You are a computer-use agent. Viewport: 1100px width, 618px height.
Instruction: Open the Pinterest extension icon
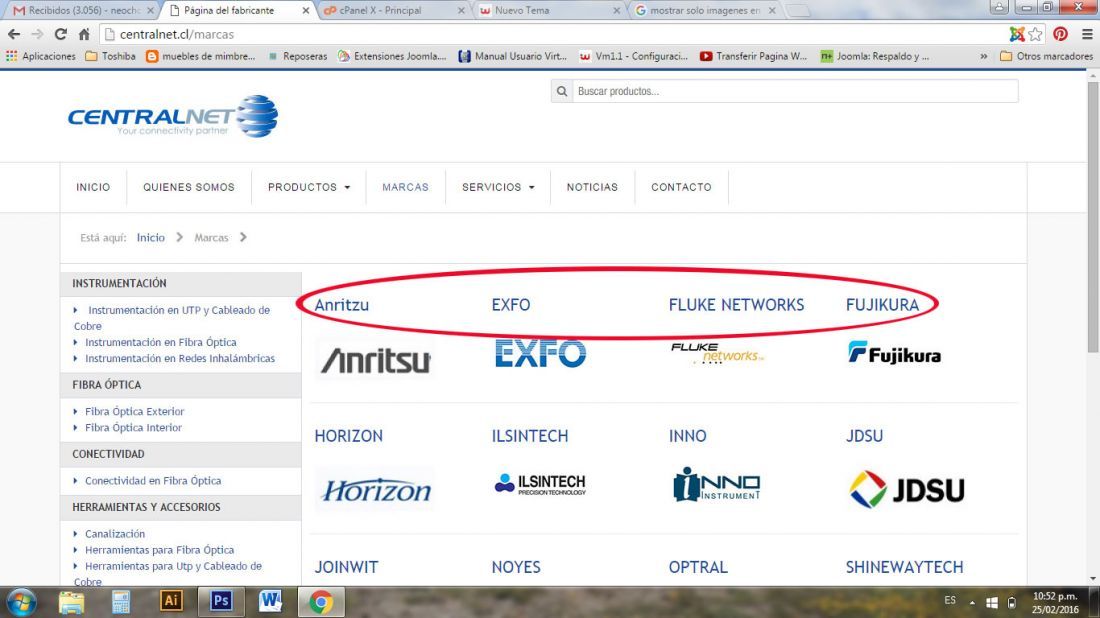tap(1060, 34)
